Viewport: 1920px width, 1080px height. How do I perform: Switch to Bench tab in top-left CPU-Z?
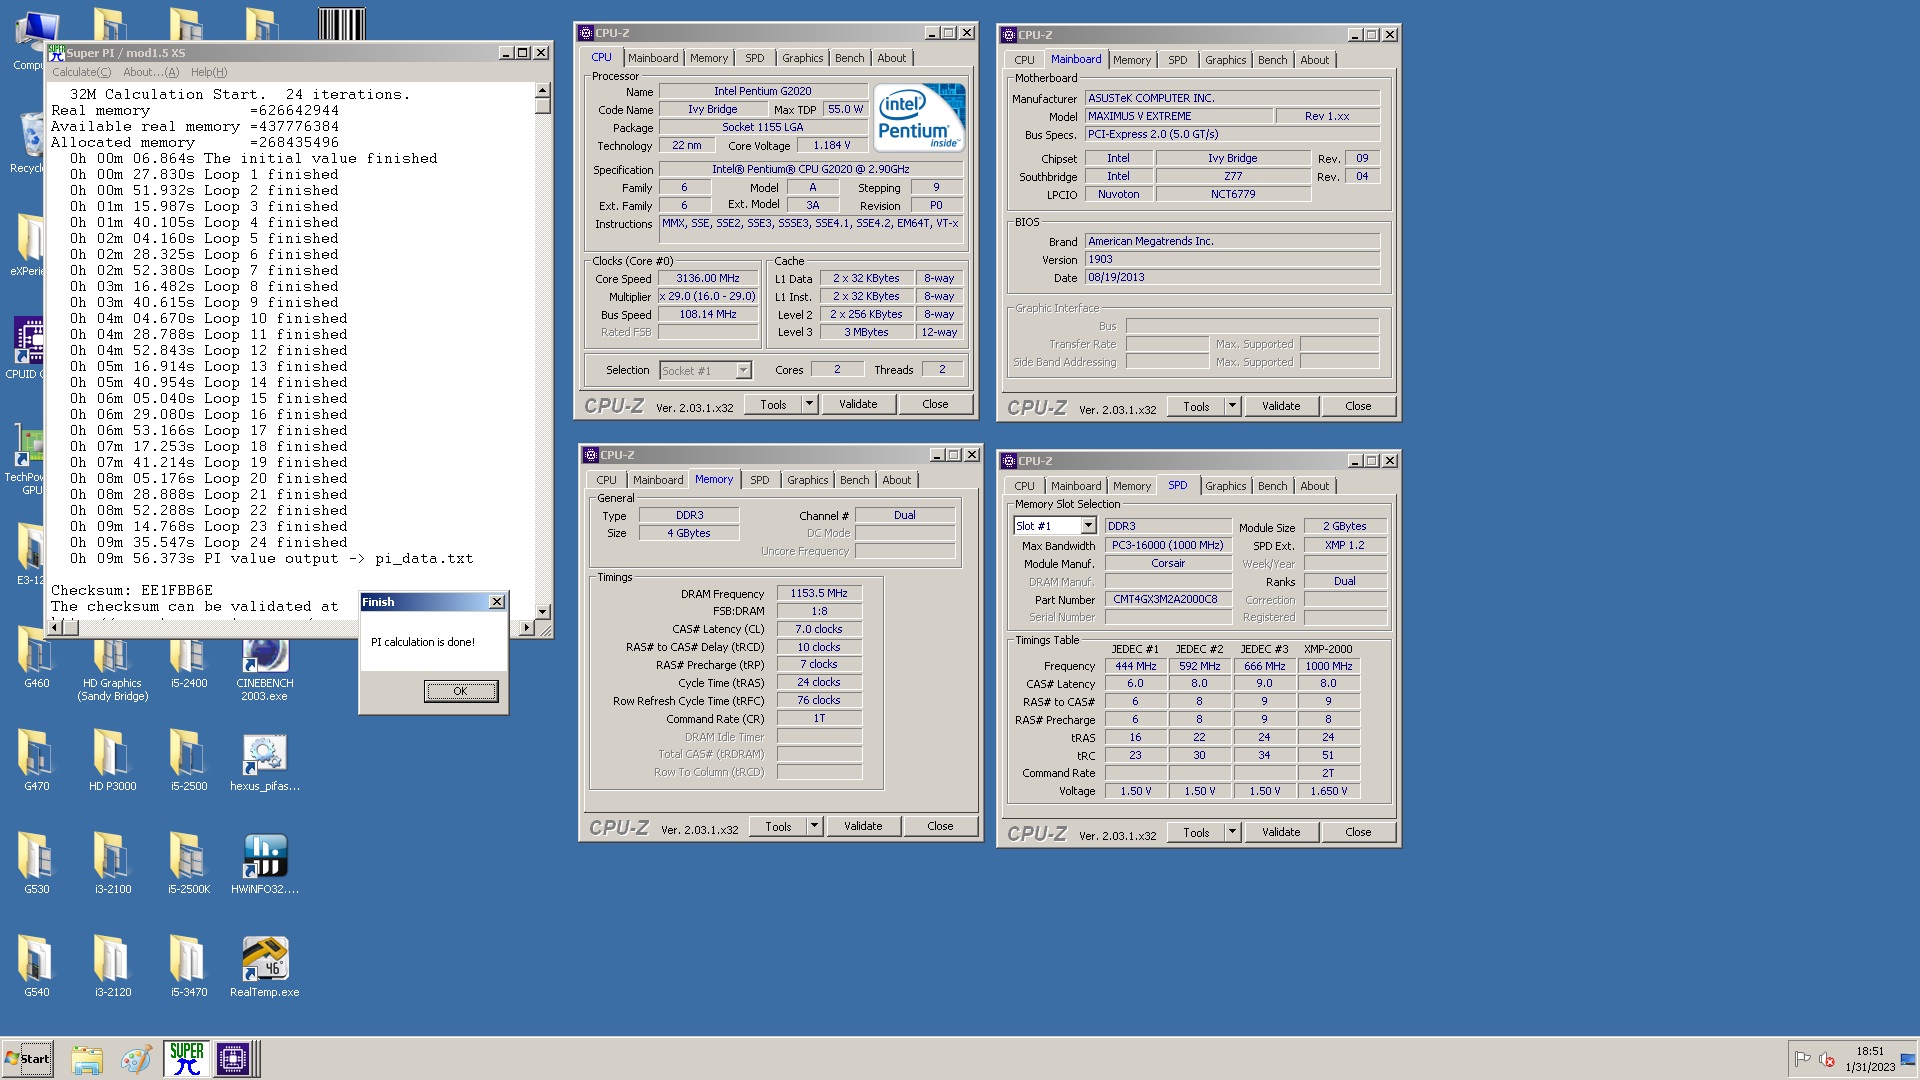click(849, 58)
